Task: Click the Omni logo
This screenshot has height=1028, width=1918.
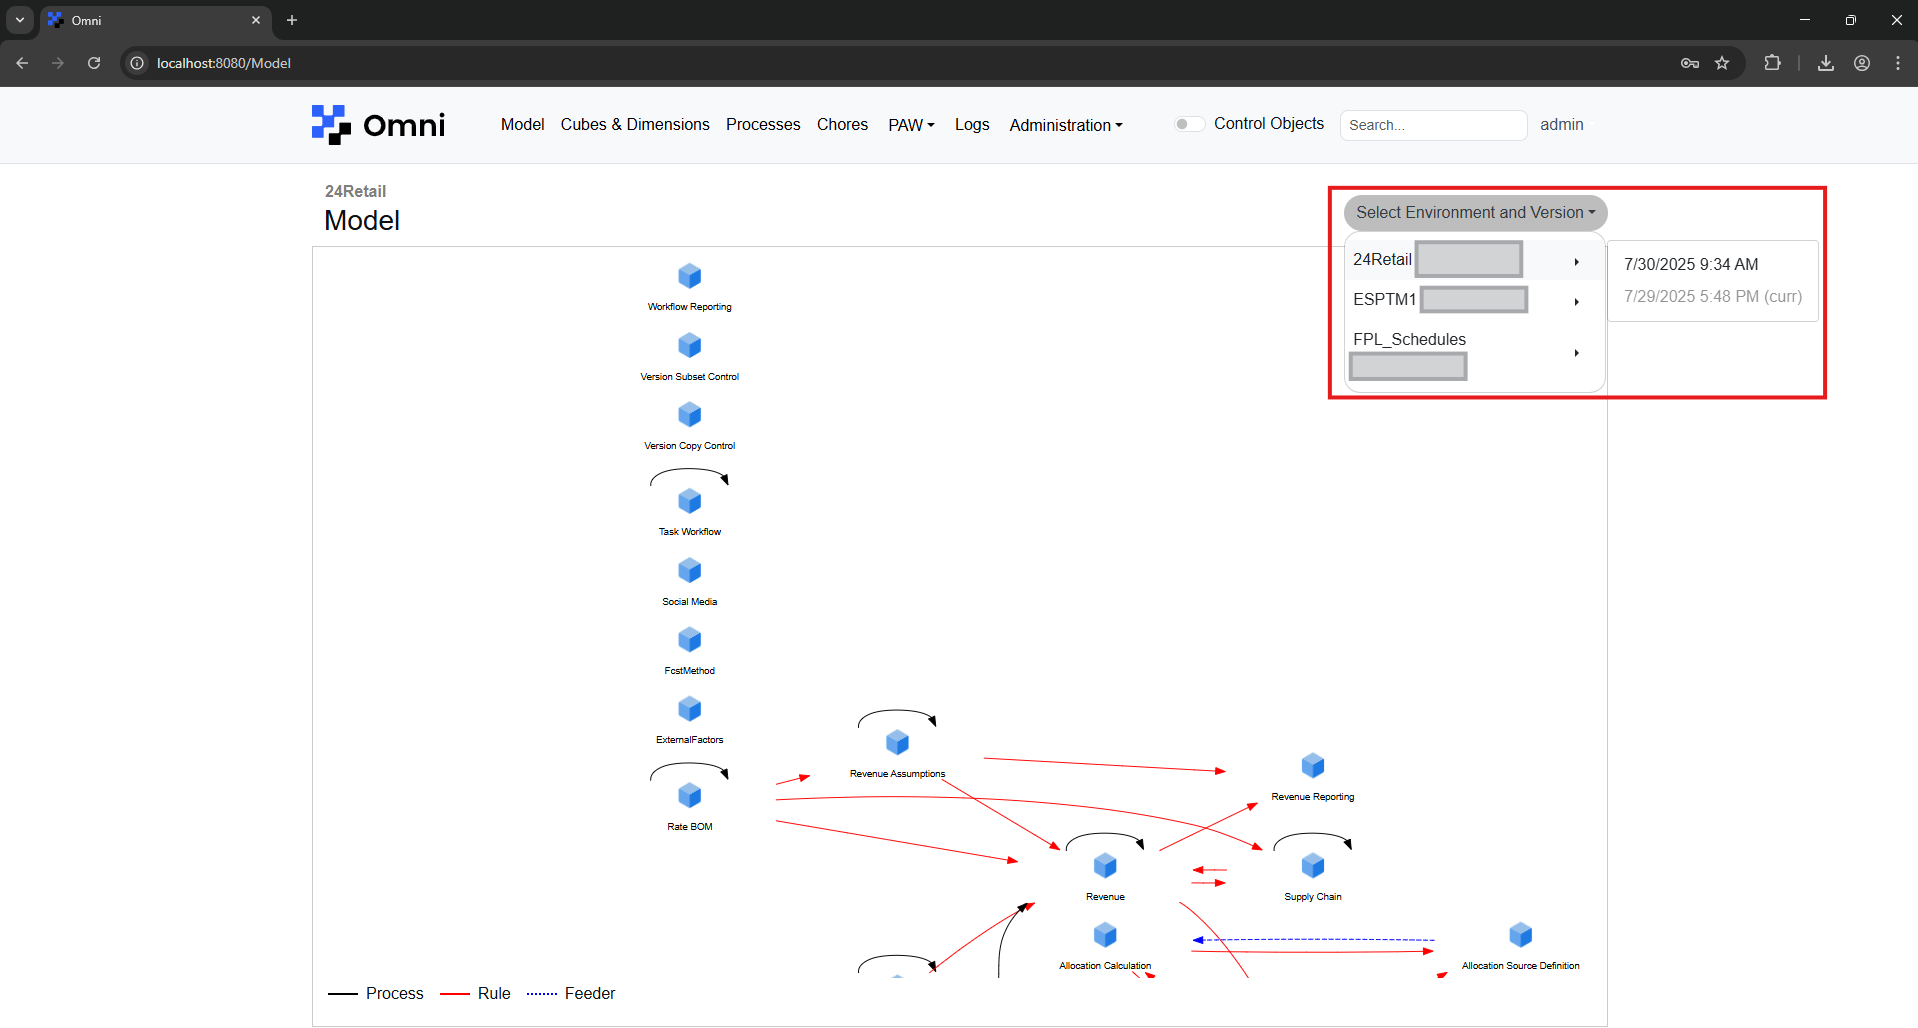Action: tap(378, 125)
